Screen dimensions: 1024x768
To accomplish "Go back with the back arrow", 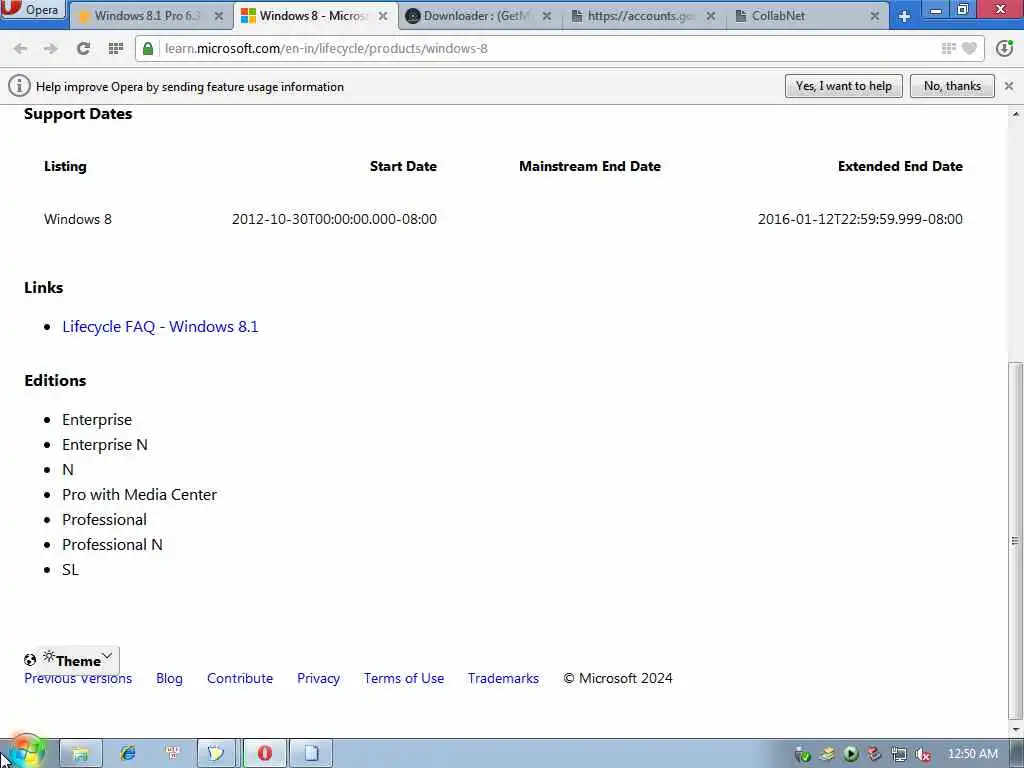I will pos(20,48).
